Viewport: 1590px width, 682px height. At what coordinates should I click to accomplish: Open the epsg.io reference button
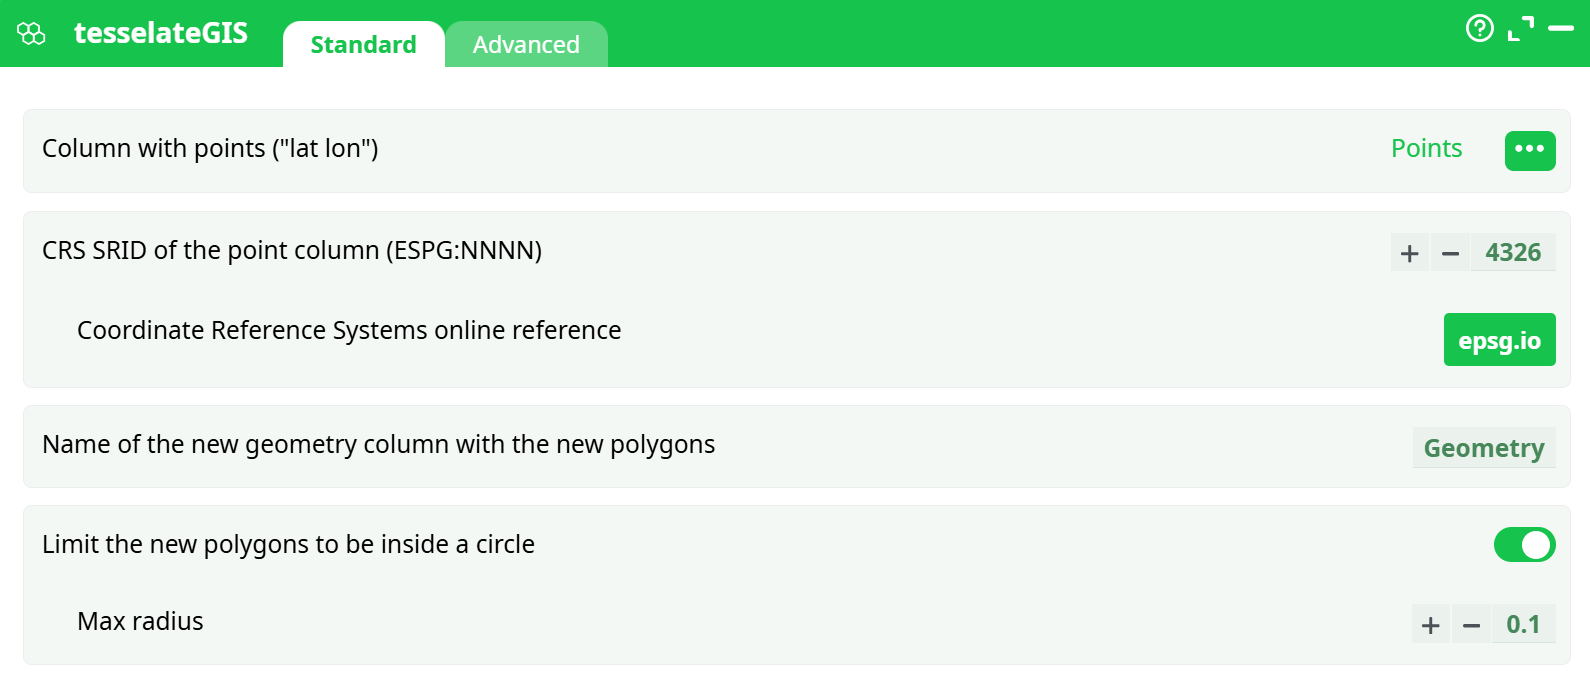pyautogui.click(x=1499, y=340)
